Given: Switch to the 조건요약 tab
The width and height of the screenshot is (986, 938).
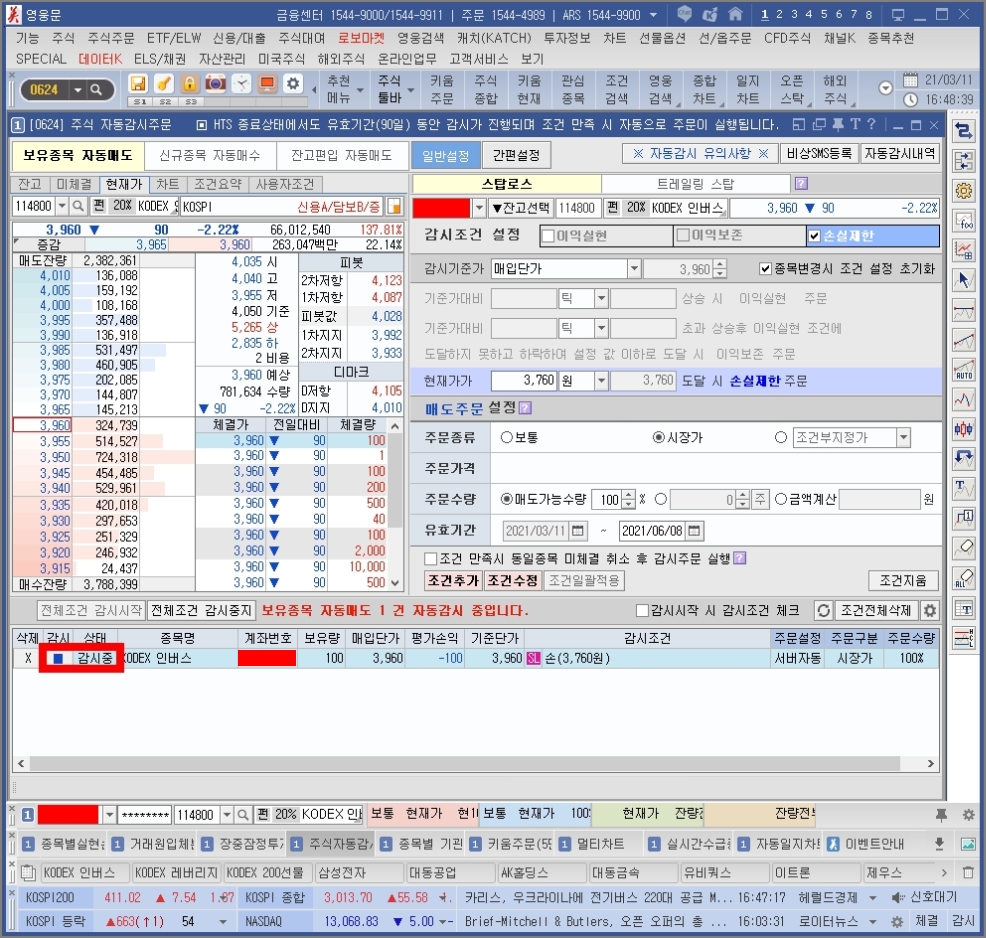Looking at the screenshot, I should 218,184.
